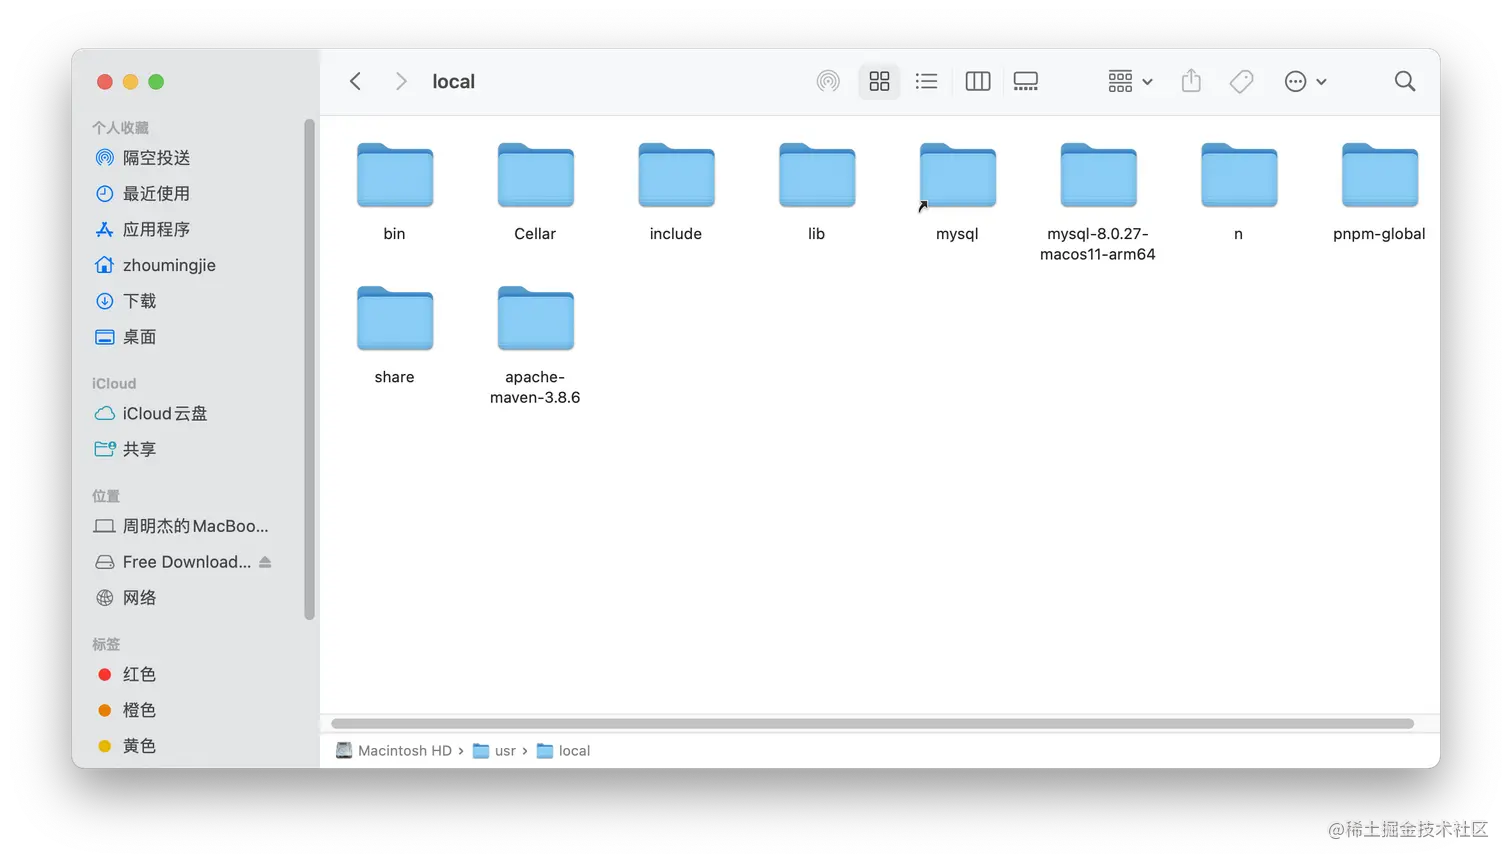Click the horizontal scrollbar of the file area

872,724
